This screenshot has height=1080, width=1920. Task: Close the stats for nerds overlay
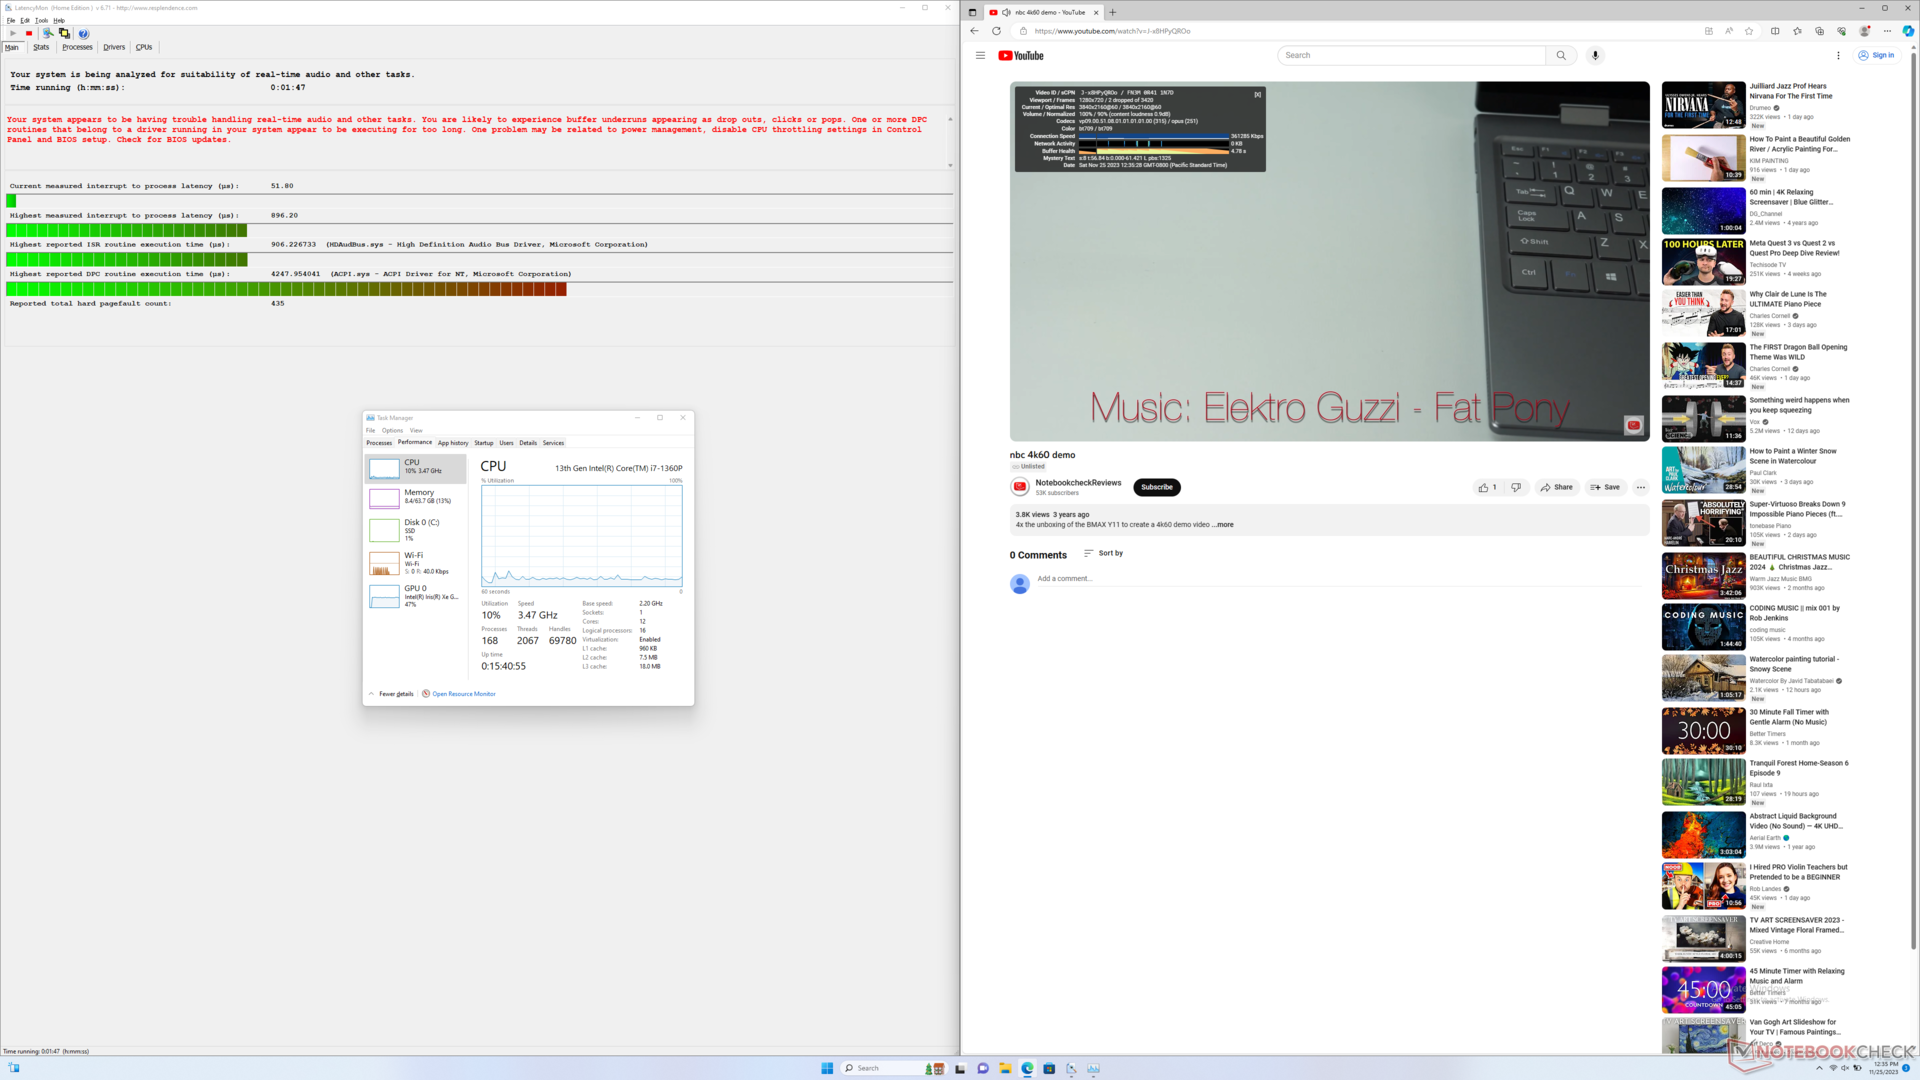click(x=1257, y=94)
